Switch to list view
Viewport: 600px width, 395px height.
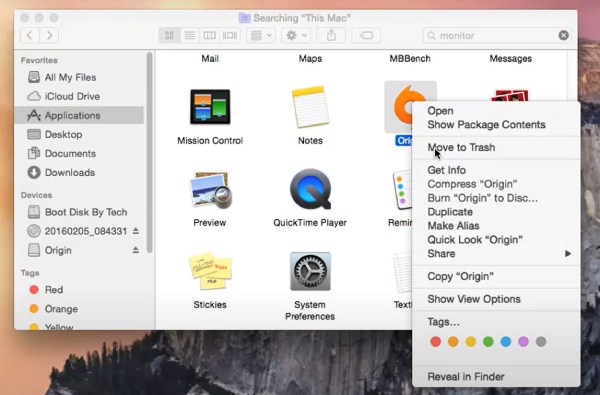click(189, 36)
